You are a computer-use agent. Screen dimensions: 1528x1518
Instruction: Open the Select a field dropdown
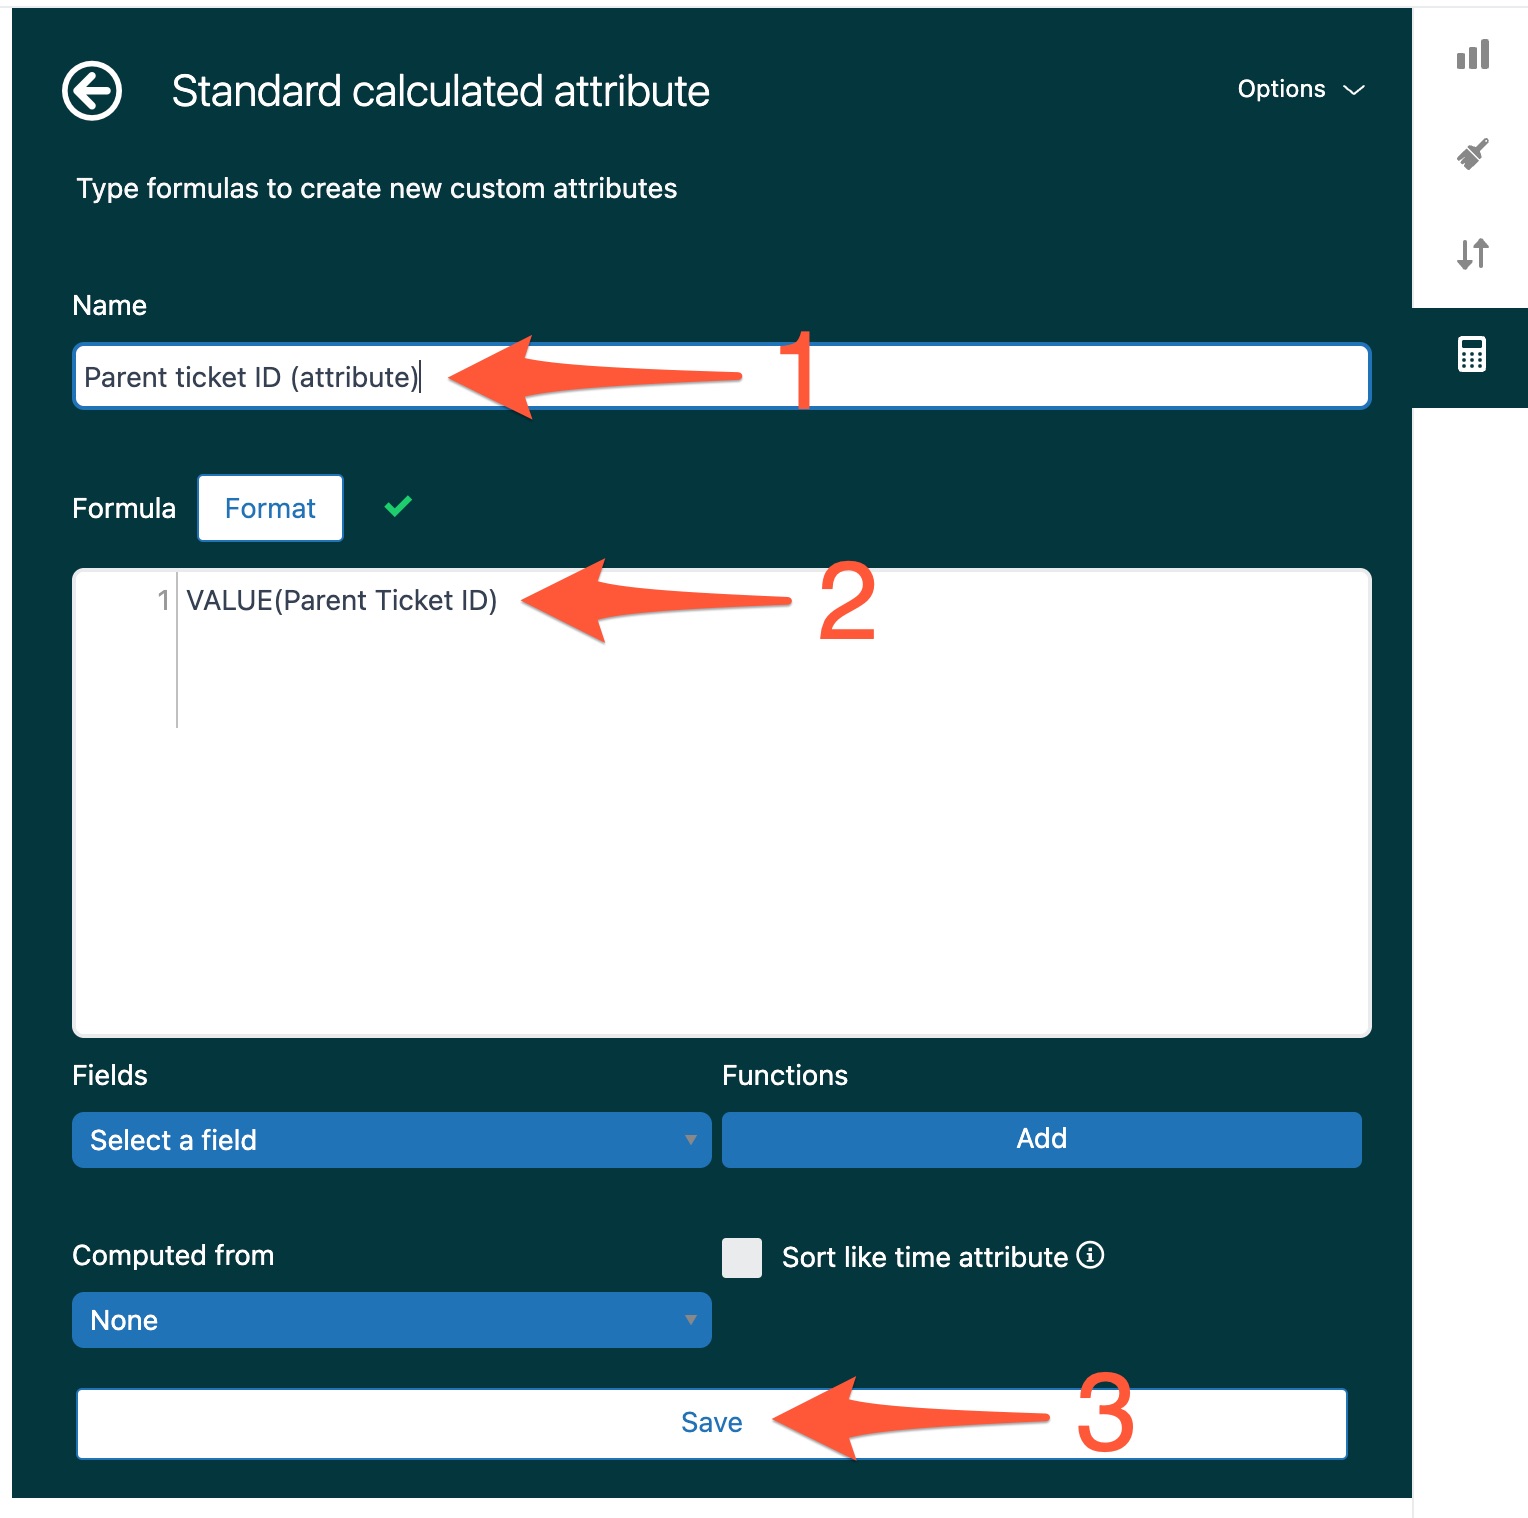pyautogui.click(x=392, y=1140)
